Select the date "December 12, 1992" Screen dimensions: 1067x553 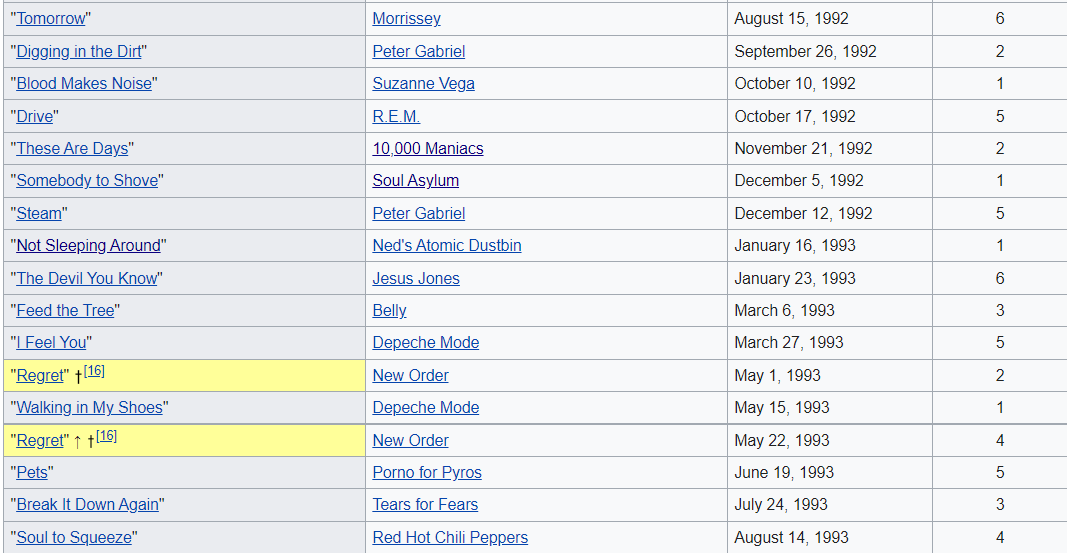point(804,214)
